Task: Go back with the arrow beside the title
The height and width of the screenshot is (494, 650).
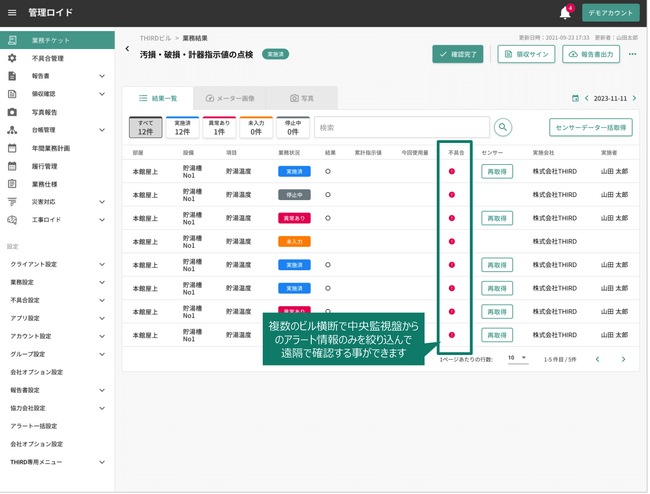Action: [127, 49]
